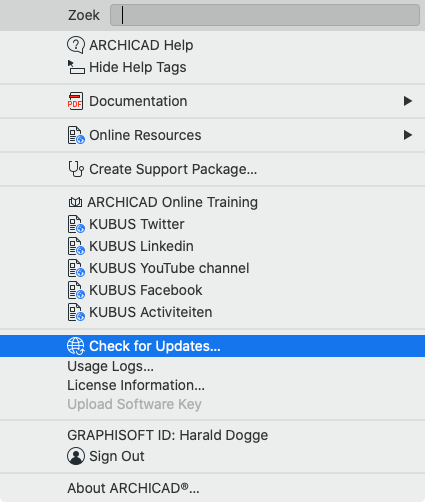Expand the Online Resources submenu arrow
Image resolution: width=425 pixels, height=502 pixels.
408,135
